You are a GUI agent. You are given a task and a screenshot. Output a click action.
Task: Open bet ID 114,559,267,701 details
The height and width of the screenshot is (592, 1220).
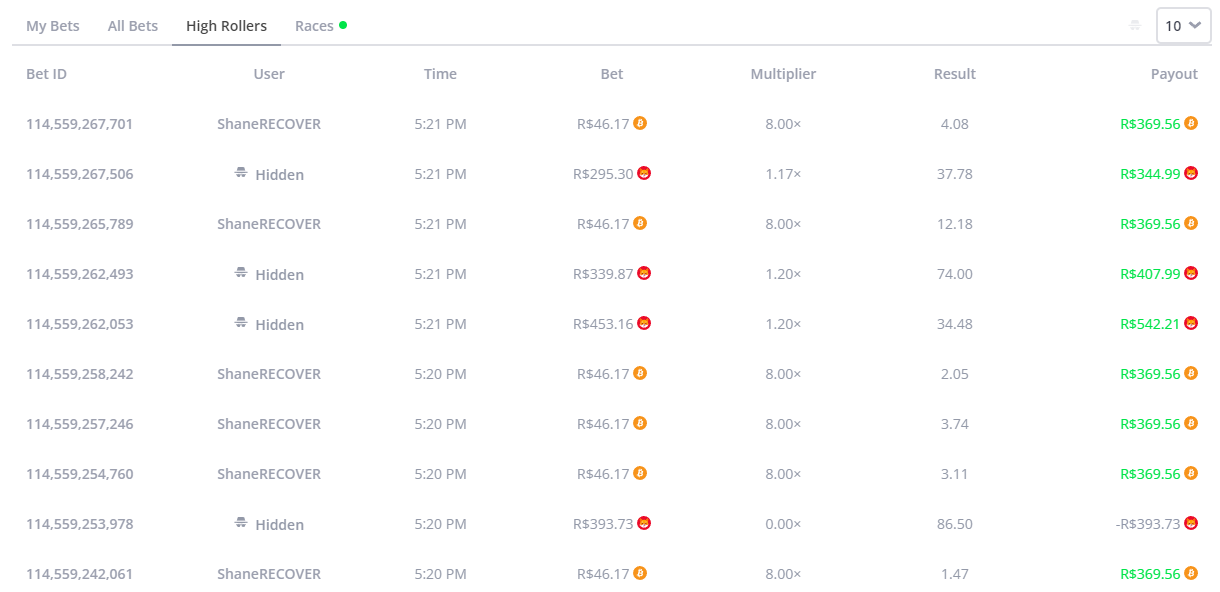pyautogui.click(x=79, y=124)
